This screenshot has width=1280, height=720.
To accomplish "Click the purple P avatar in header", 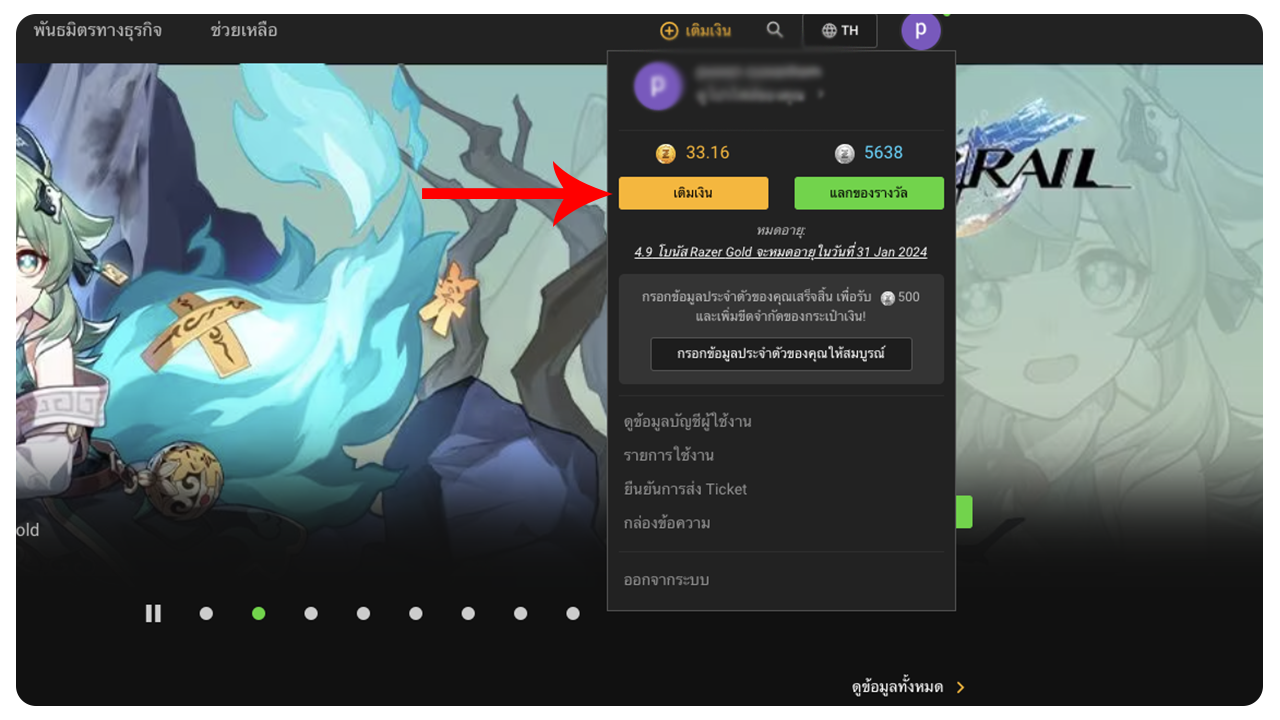I will [x=921, y=30].
